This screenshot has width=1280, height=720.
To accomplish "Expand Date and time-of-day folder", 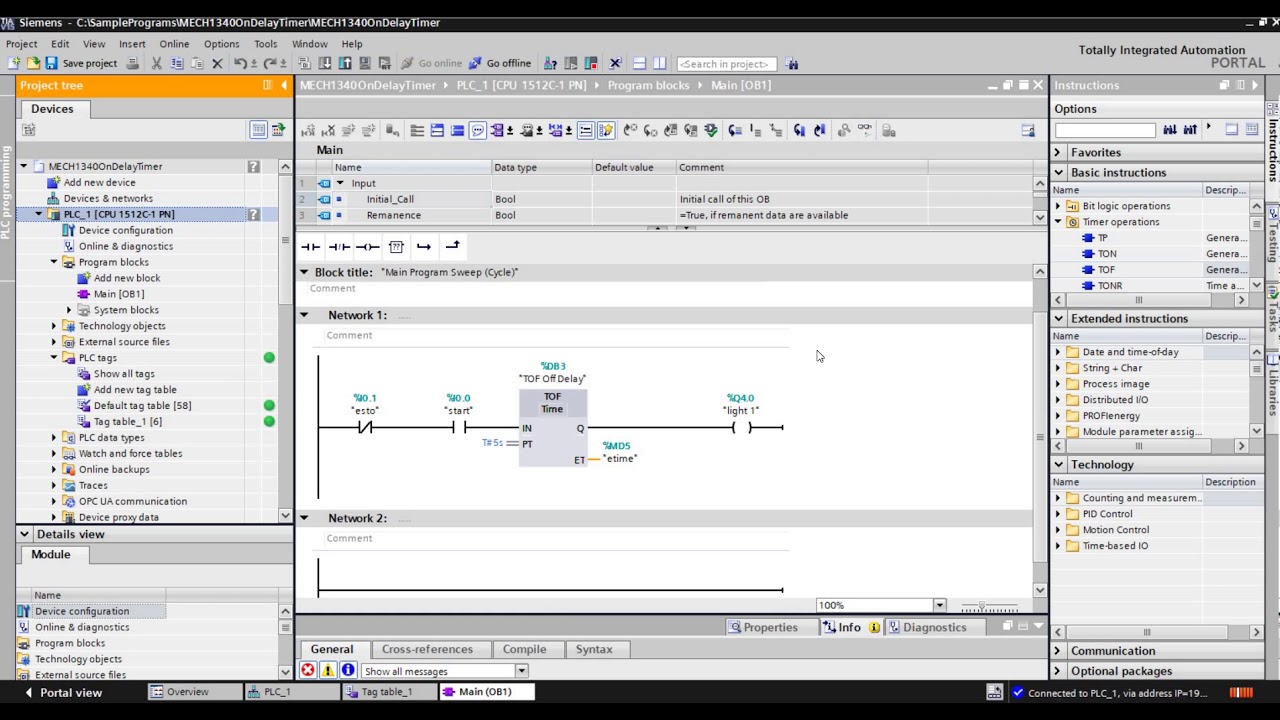I will (1058, 352).
